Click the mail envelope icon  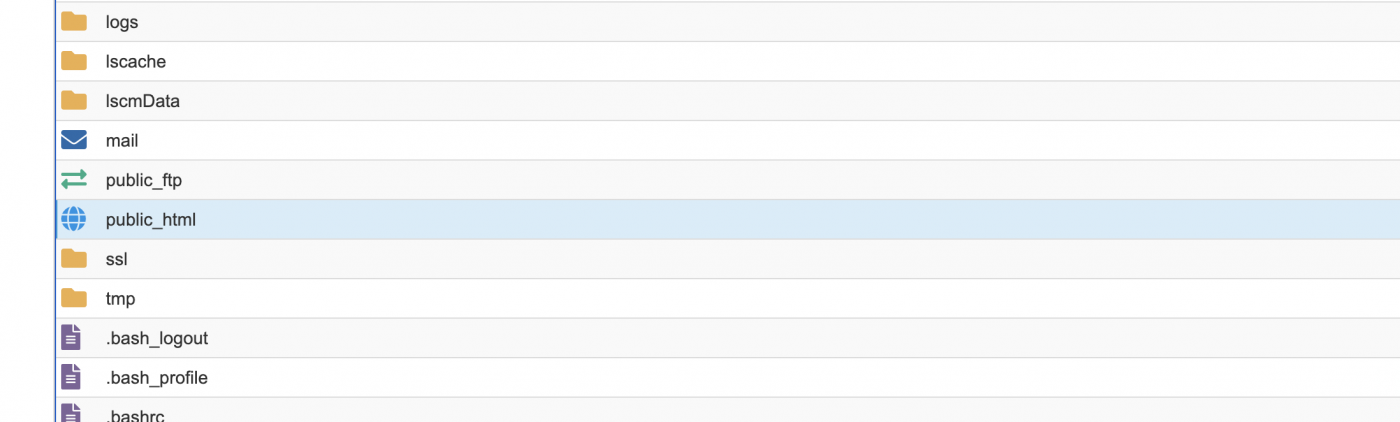coord(74,140)
